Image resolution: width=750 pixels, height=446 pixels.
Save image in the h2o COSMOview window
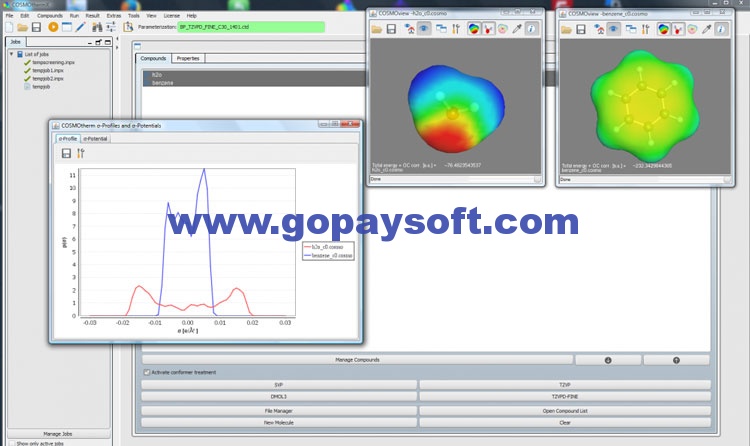click(x=391, y=29)
